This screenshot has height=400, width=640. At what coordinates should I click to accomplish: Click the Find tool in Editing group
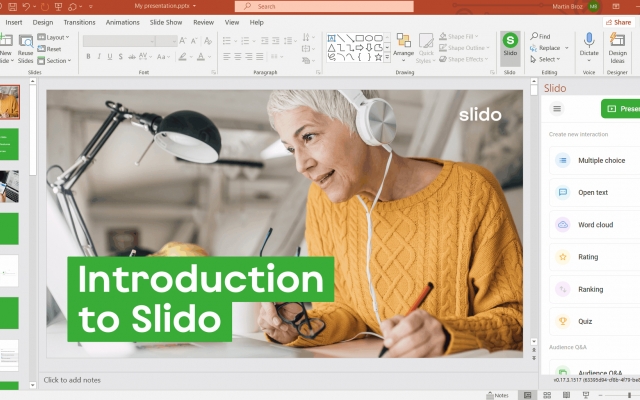tap(540, 36)
